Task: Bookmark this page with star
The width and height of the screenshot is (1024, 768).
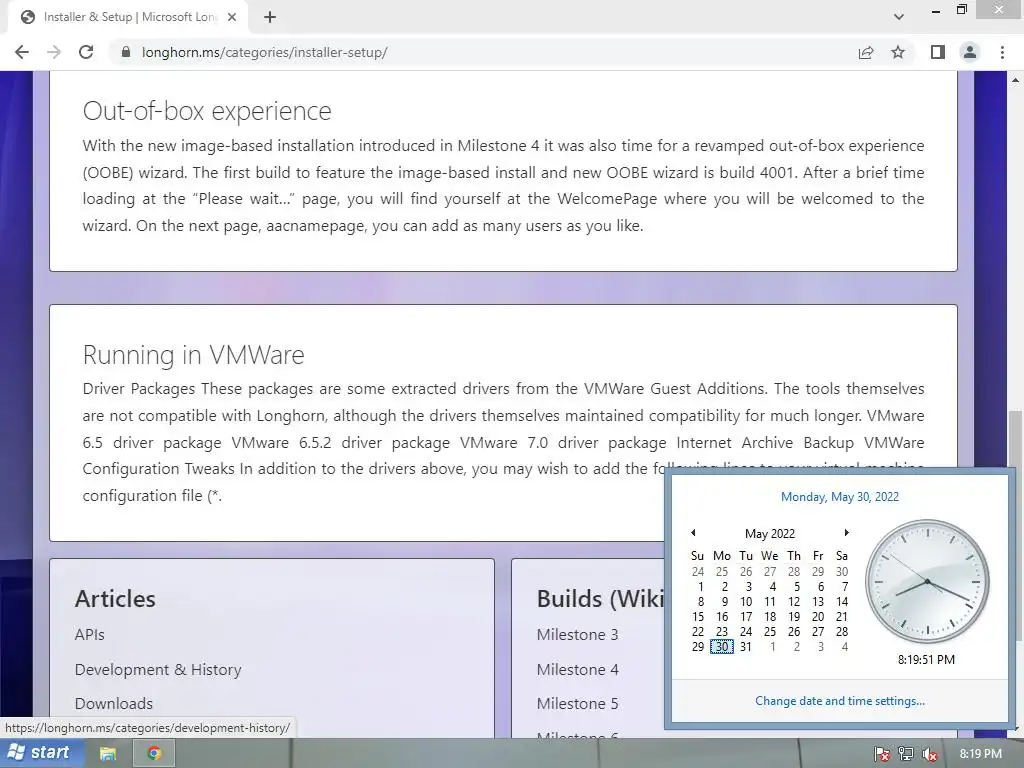Action: click(898, 52)
